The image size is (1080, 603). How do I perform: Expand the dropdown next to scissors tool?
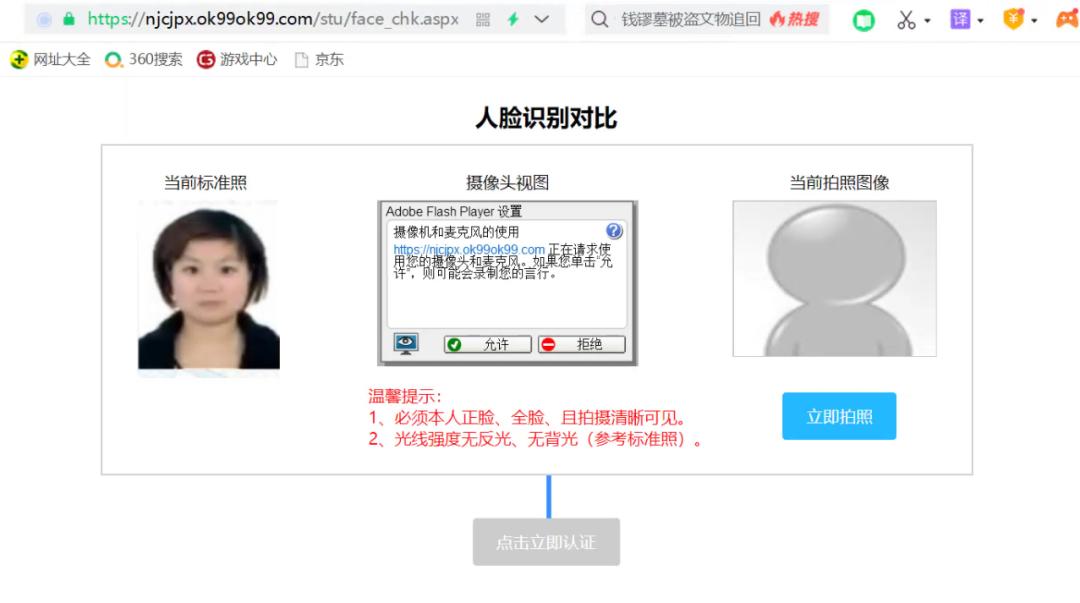927,19
